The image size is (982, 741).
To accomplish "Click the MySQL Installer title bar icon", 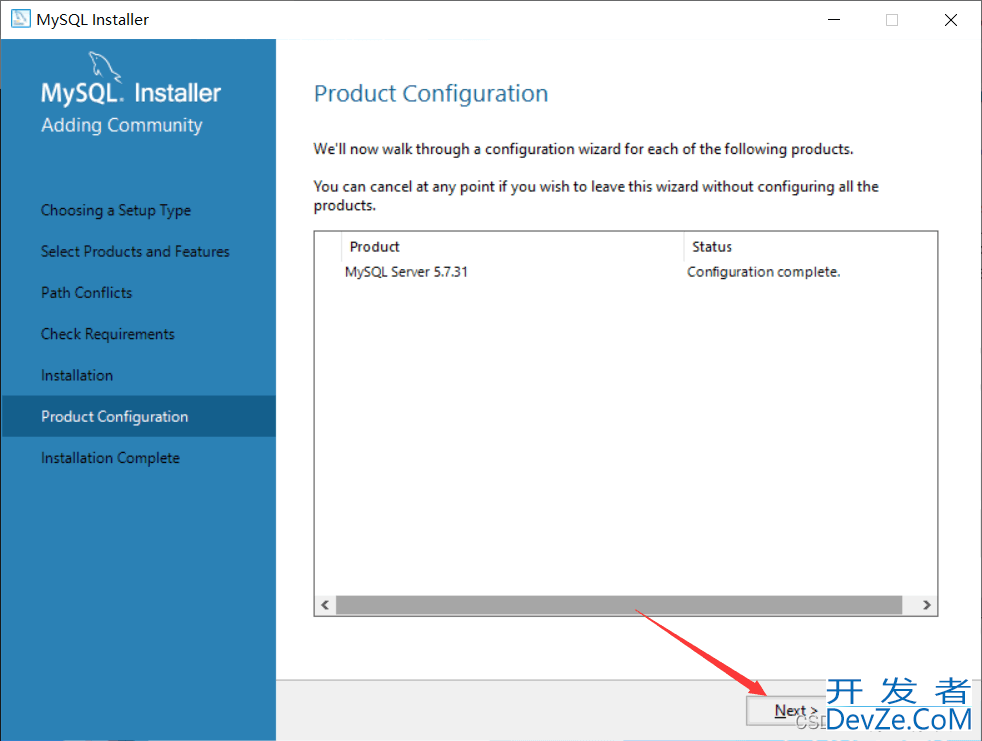I will coord(21,19).
